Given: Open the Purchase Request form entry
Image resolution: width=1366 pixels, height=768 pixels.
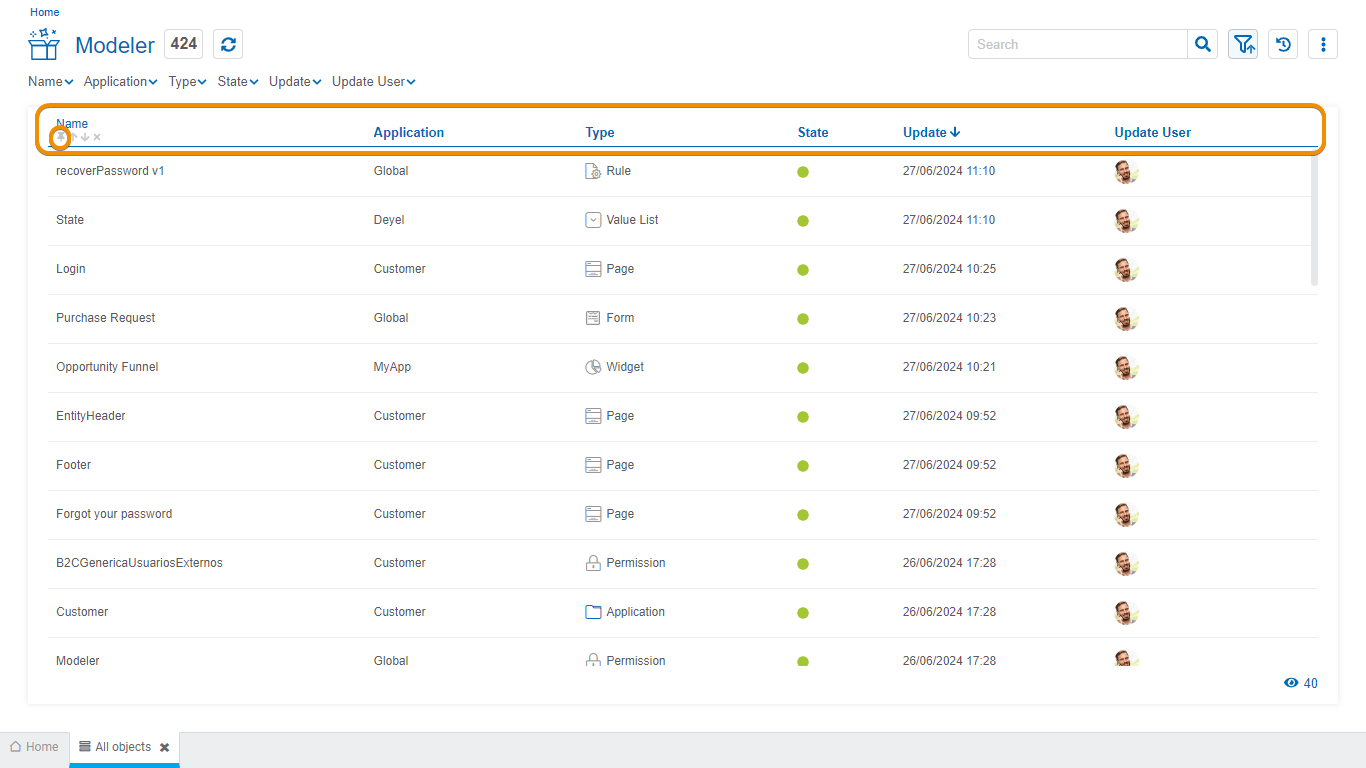Looking at the screenshot, I should [106, 318].
